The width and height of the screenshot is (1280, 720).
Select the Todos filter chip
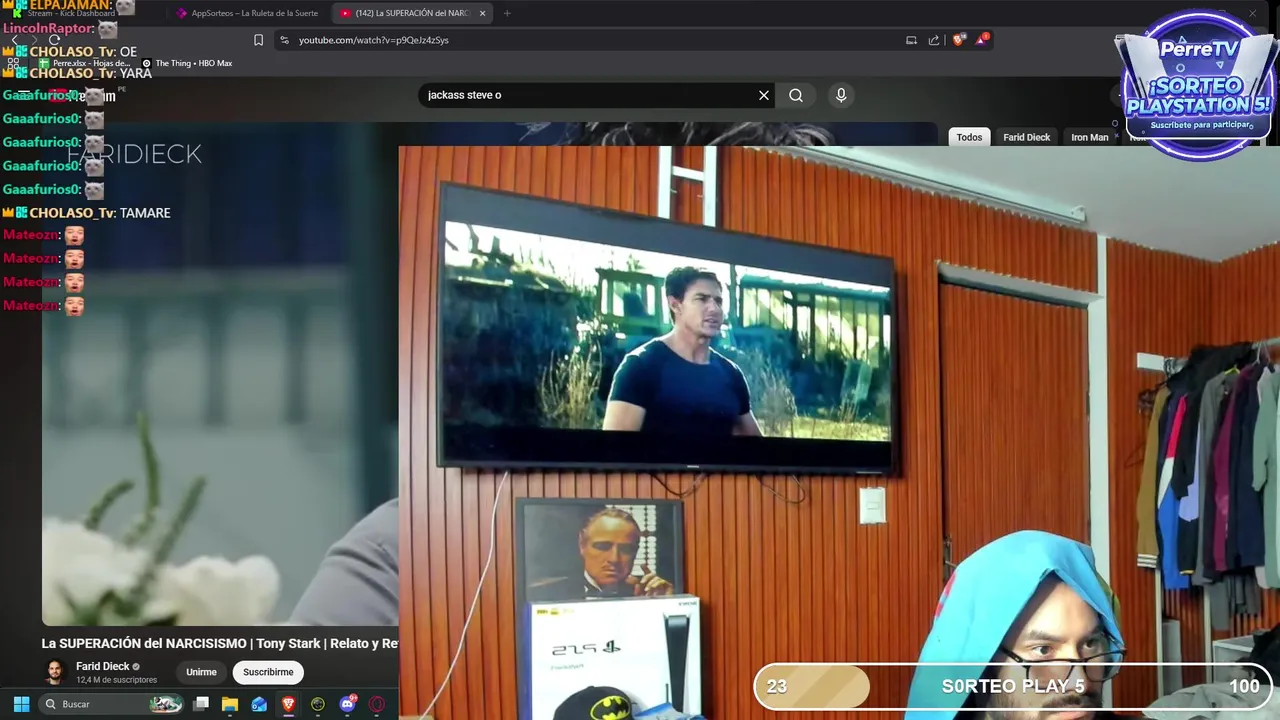pos(969,137)
